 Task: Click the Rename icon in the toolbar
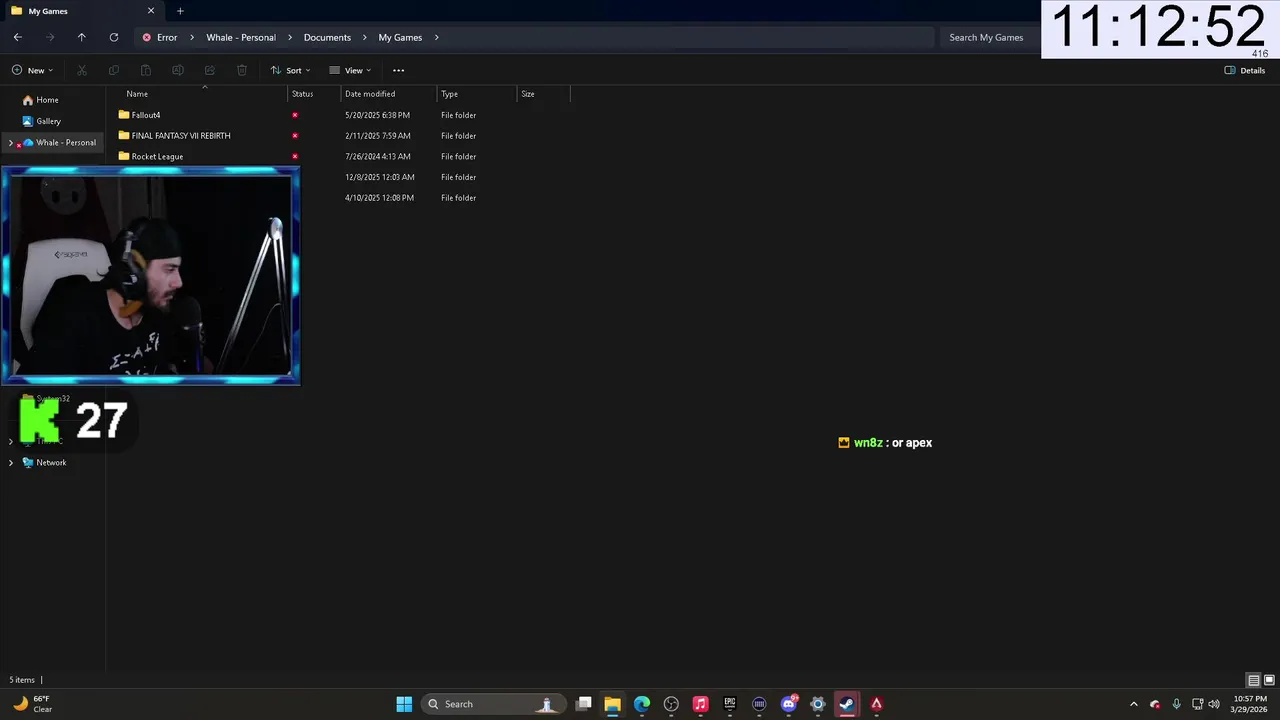178,70
